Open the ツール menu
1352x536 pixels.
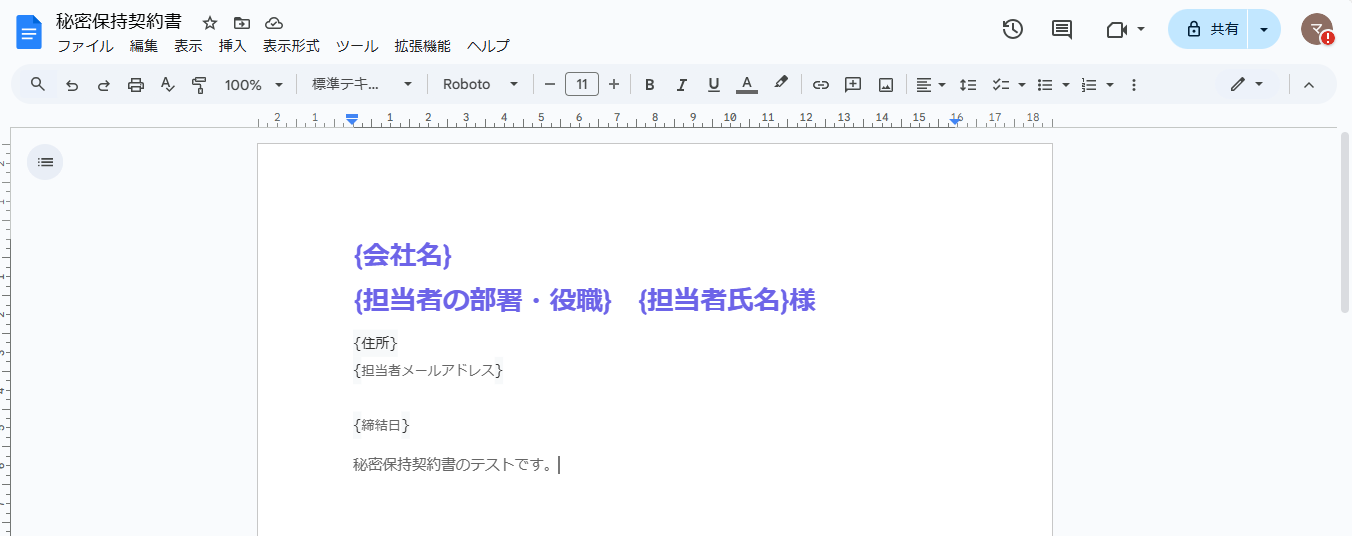tap(357, 46)
